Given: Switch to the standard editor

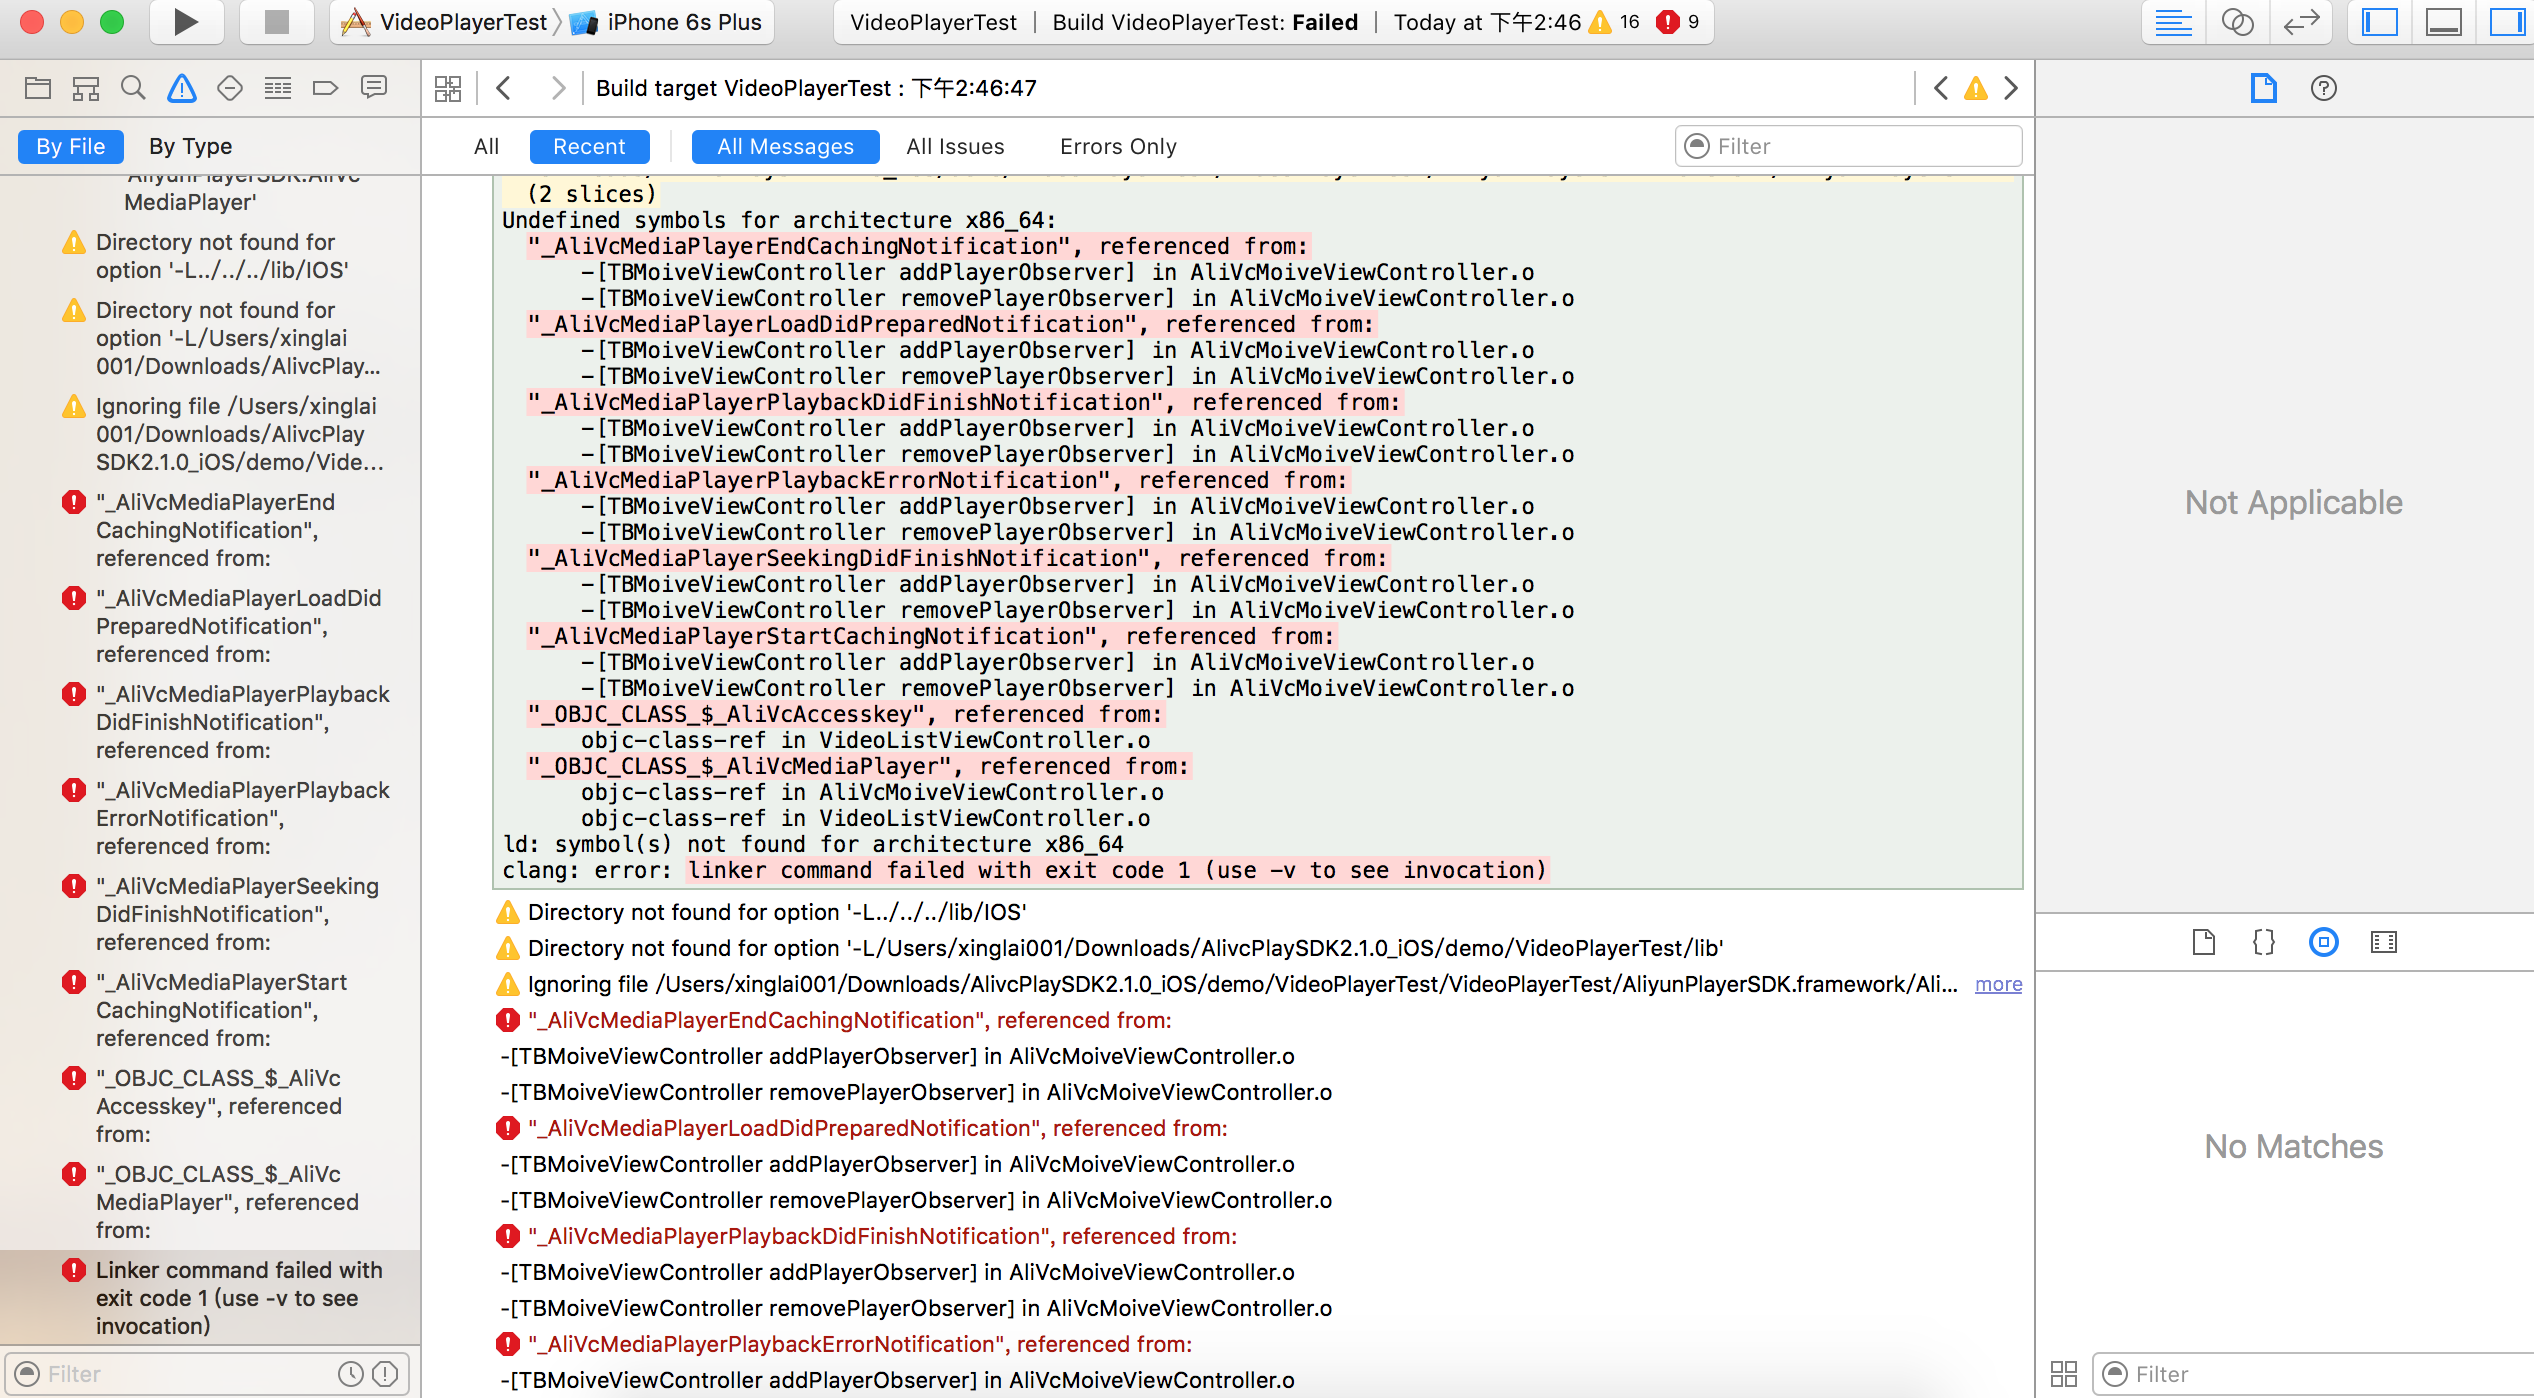Looking at the screenshot, I should coord(2173,22).
